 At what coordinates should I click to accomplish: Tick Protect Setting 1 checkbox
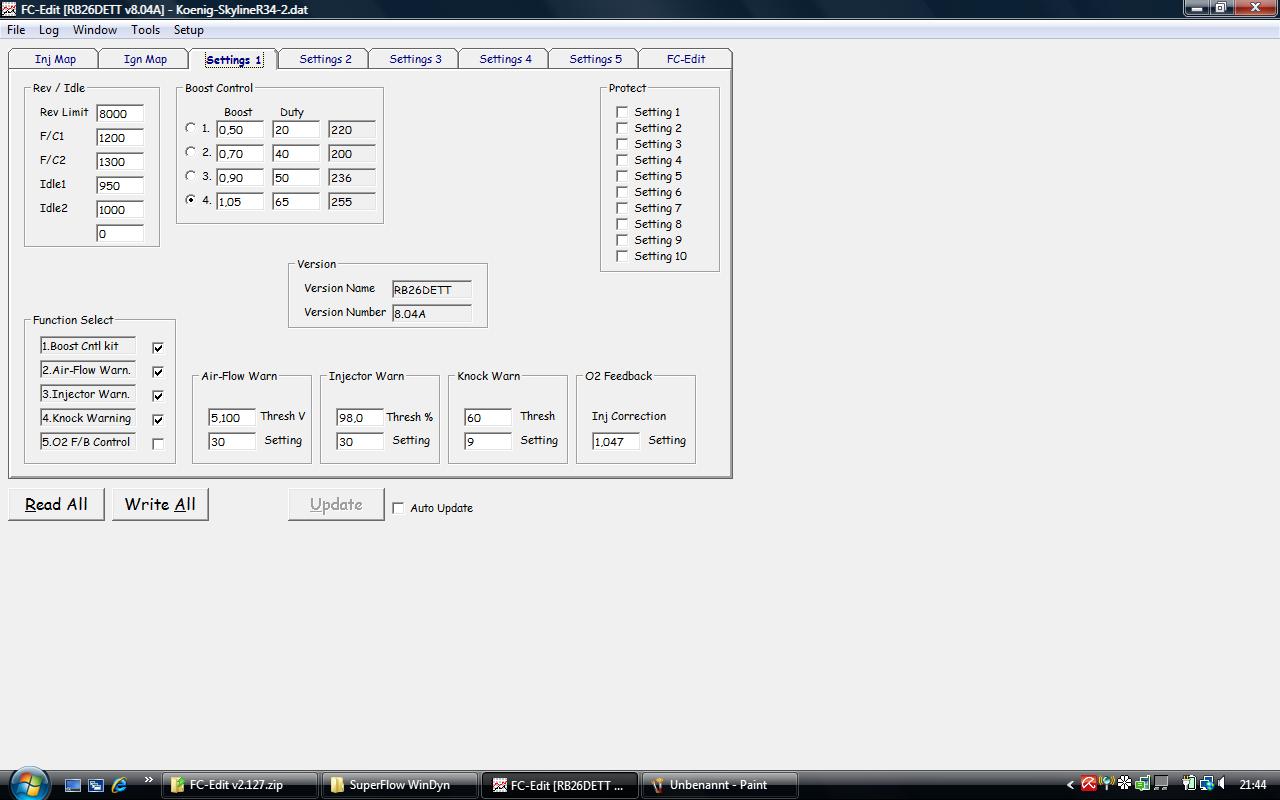[x=622, y=112]
